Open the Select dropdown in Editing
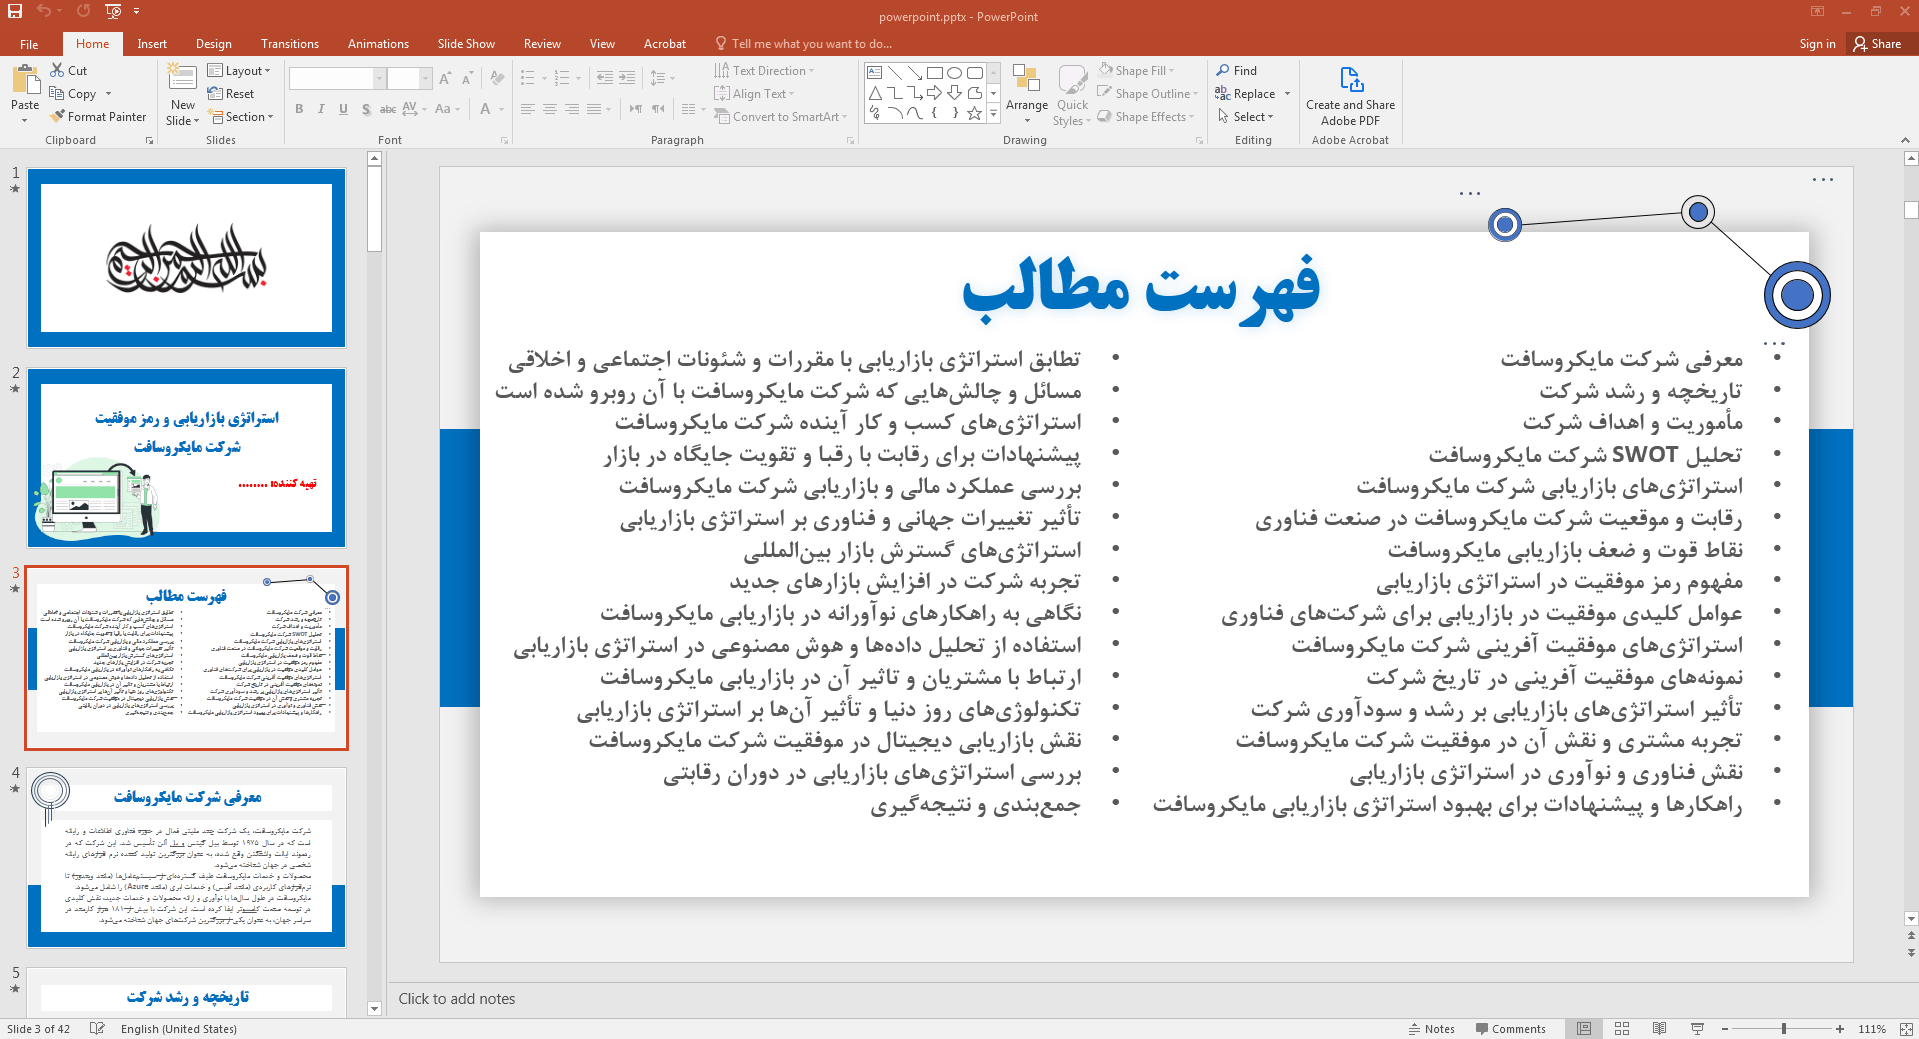1919x1039 pixels. 1247,117
